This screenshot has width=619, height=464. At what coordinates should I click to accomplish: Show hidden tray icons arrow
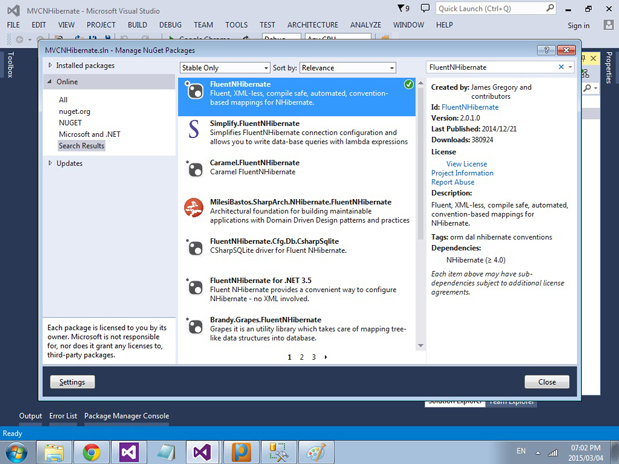(x=538, y=453)
